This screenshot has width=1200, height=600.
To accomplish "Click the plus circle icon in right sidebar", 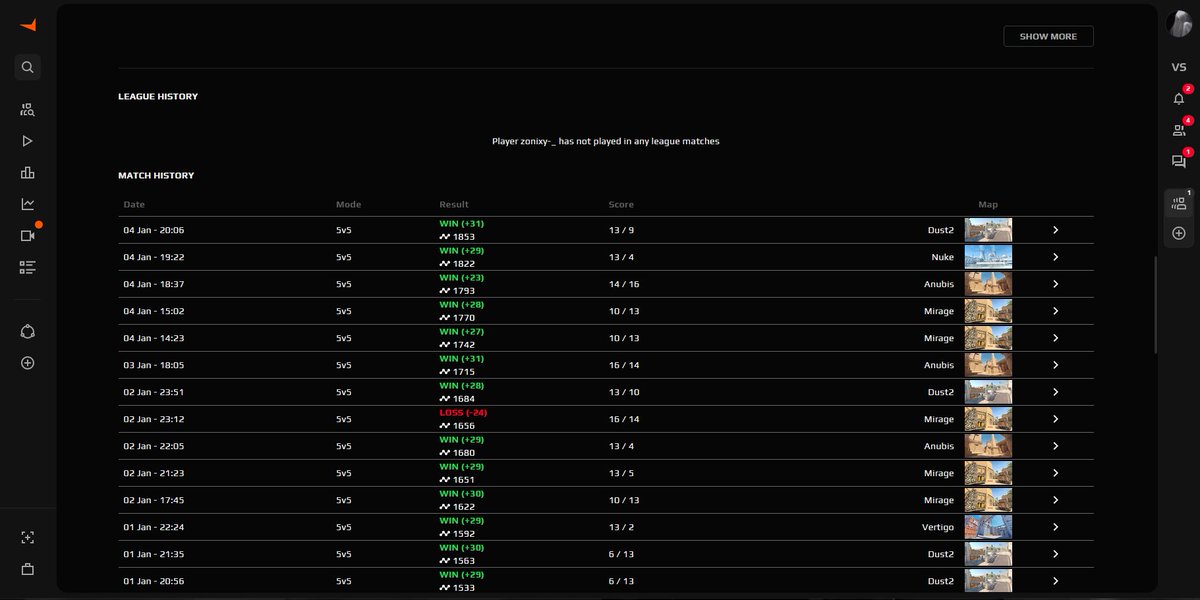I will (x=1179, y=233).
